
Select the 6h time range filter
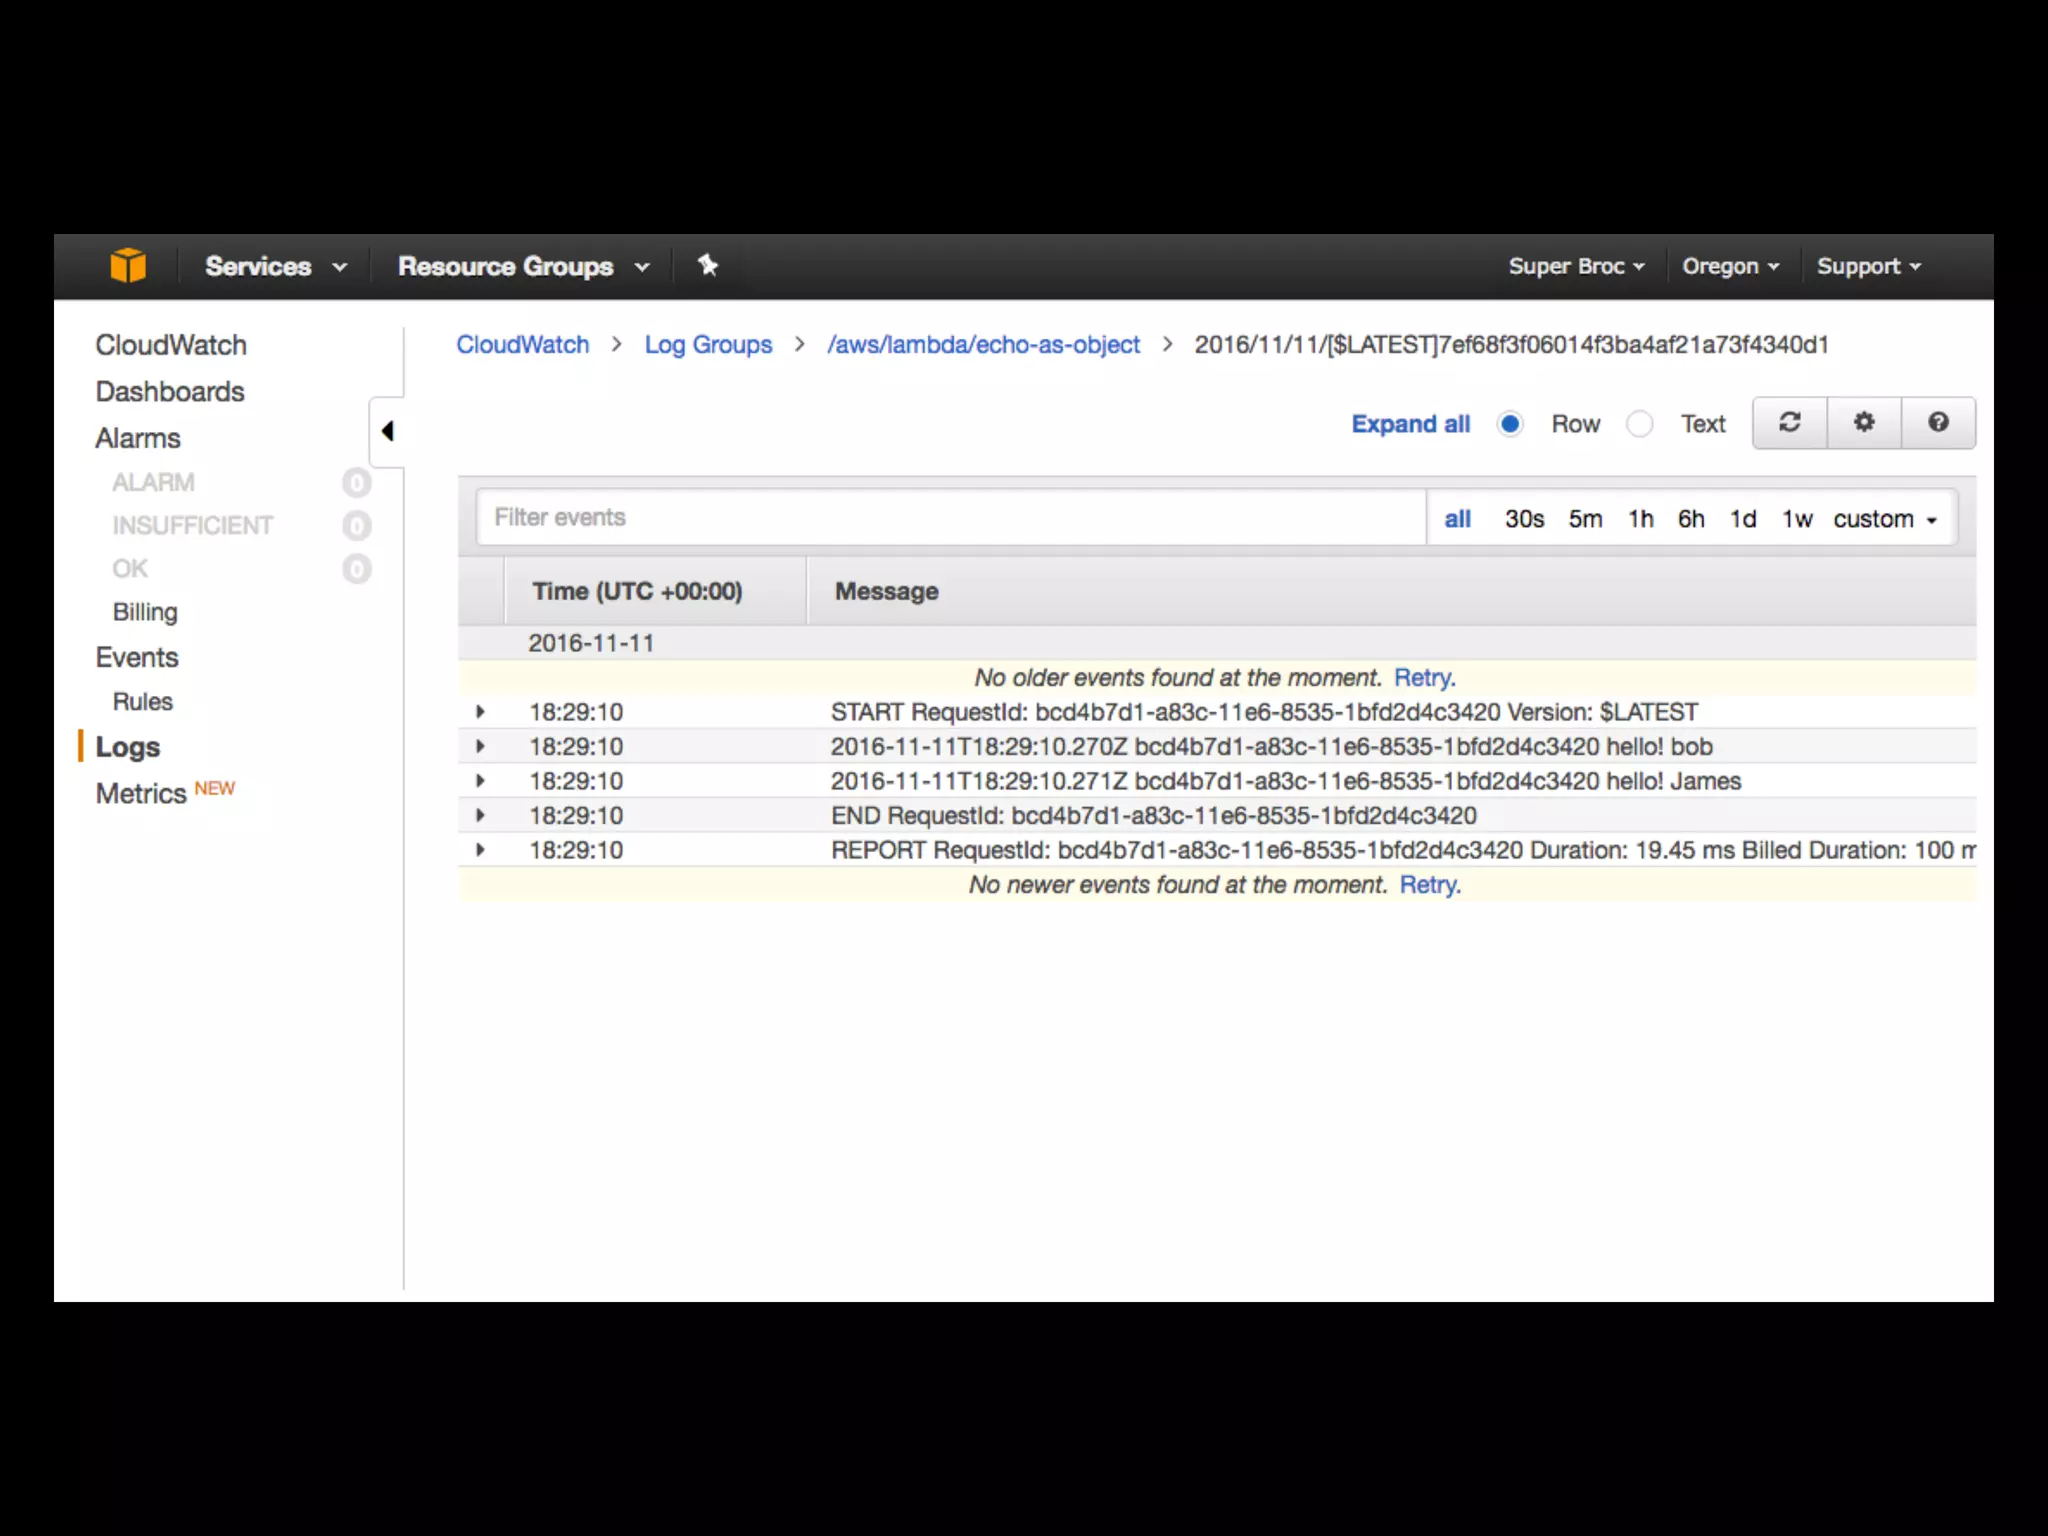(1692, 519)
